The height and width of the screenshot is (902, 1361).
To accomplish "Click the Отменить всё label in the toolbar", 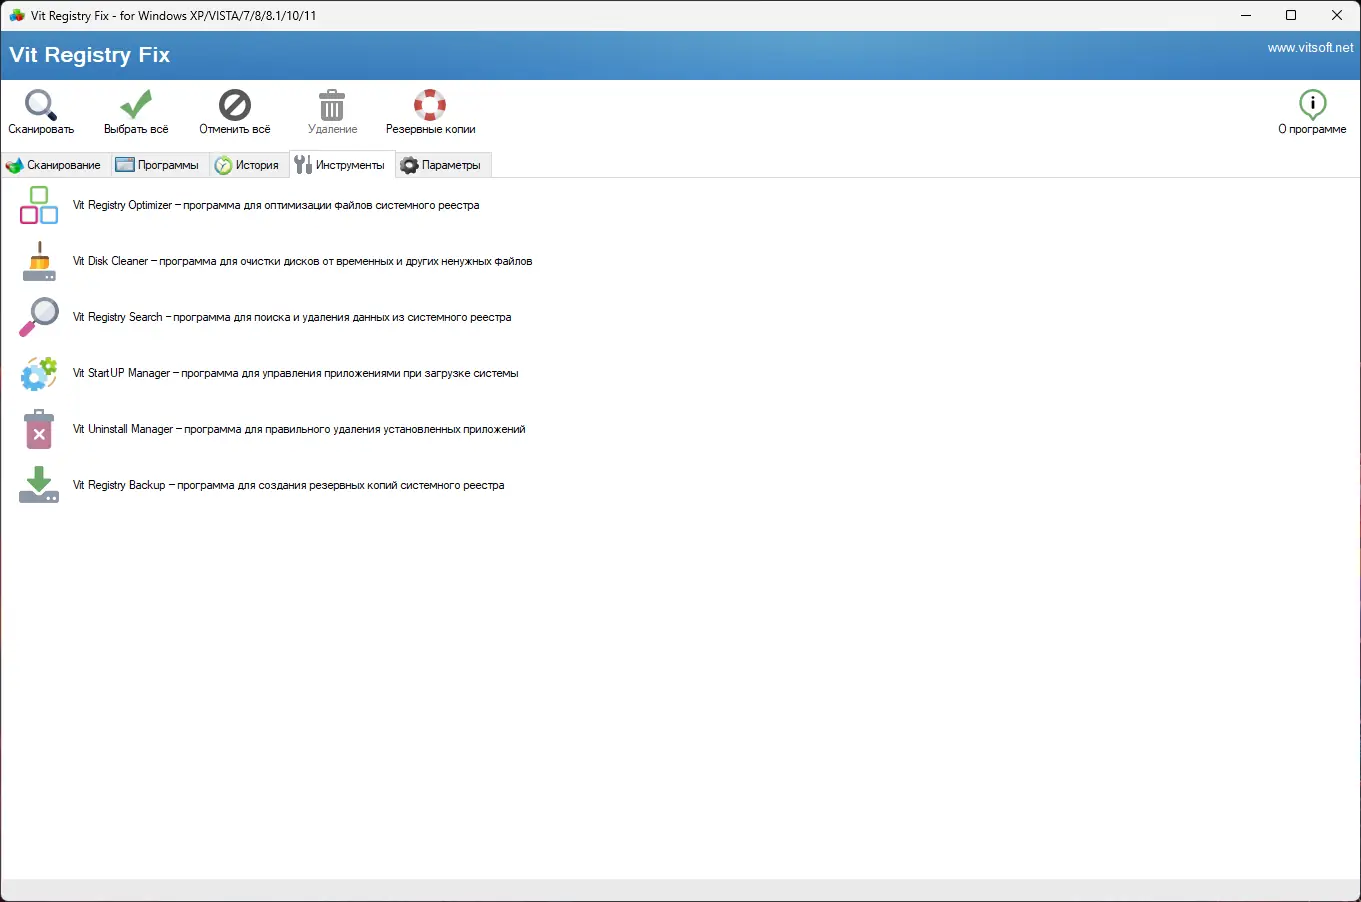I will coord(235,129).
